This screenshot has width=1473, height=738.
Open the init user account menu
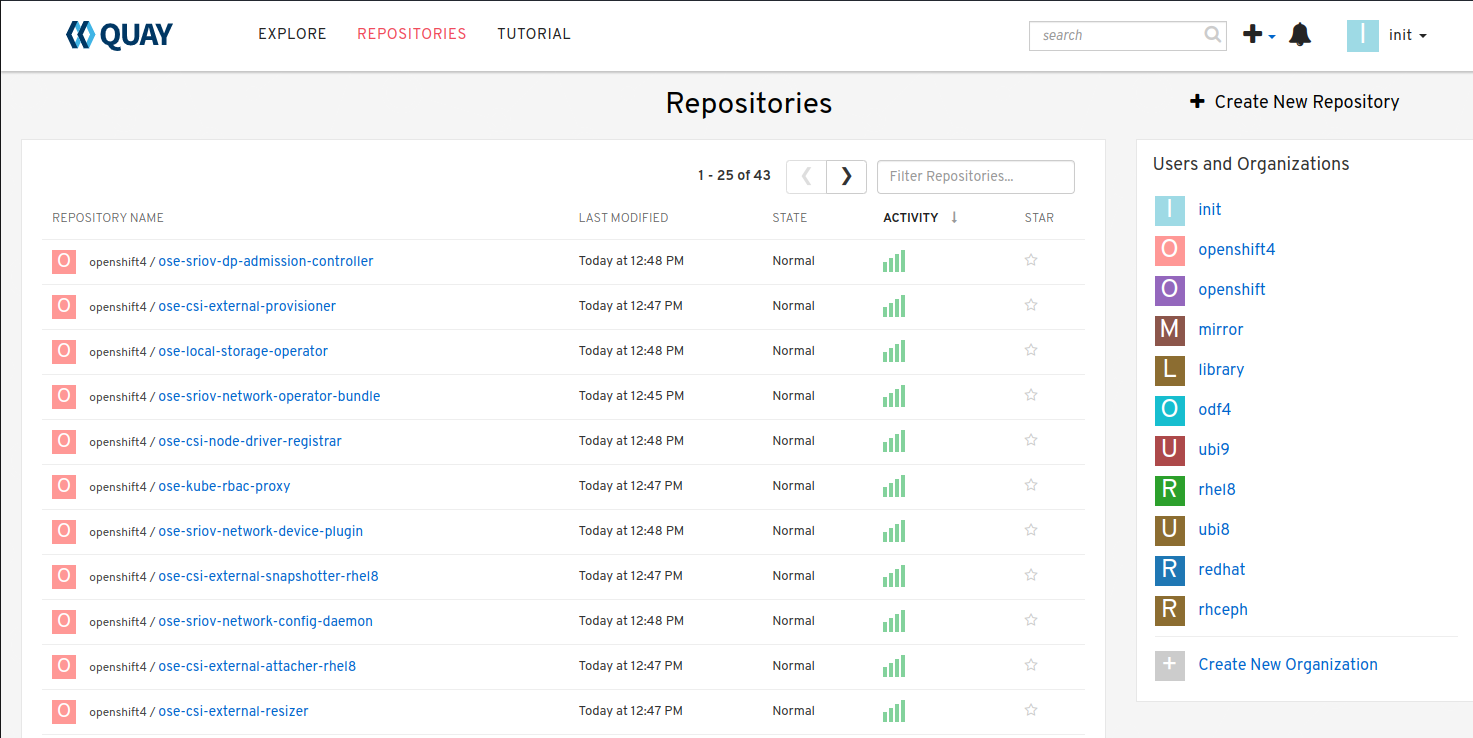pos(1386,35)
